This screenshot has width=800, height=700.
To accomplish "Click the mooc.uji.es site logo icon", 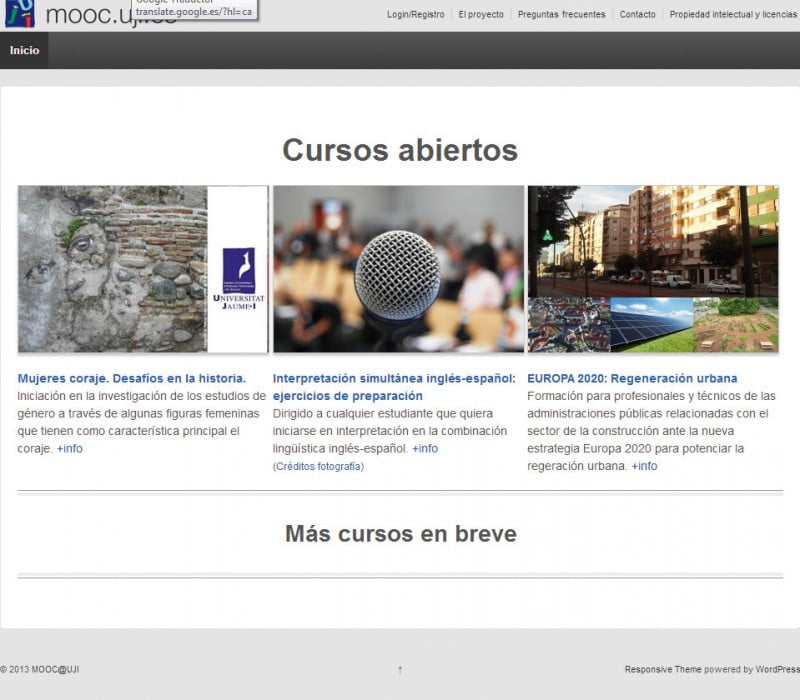I will coord(18,14).
